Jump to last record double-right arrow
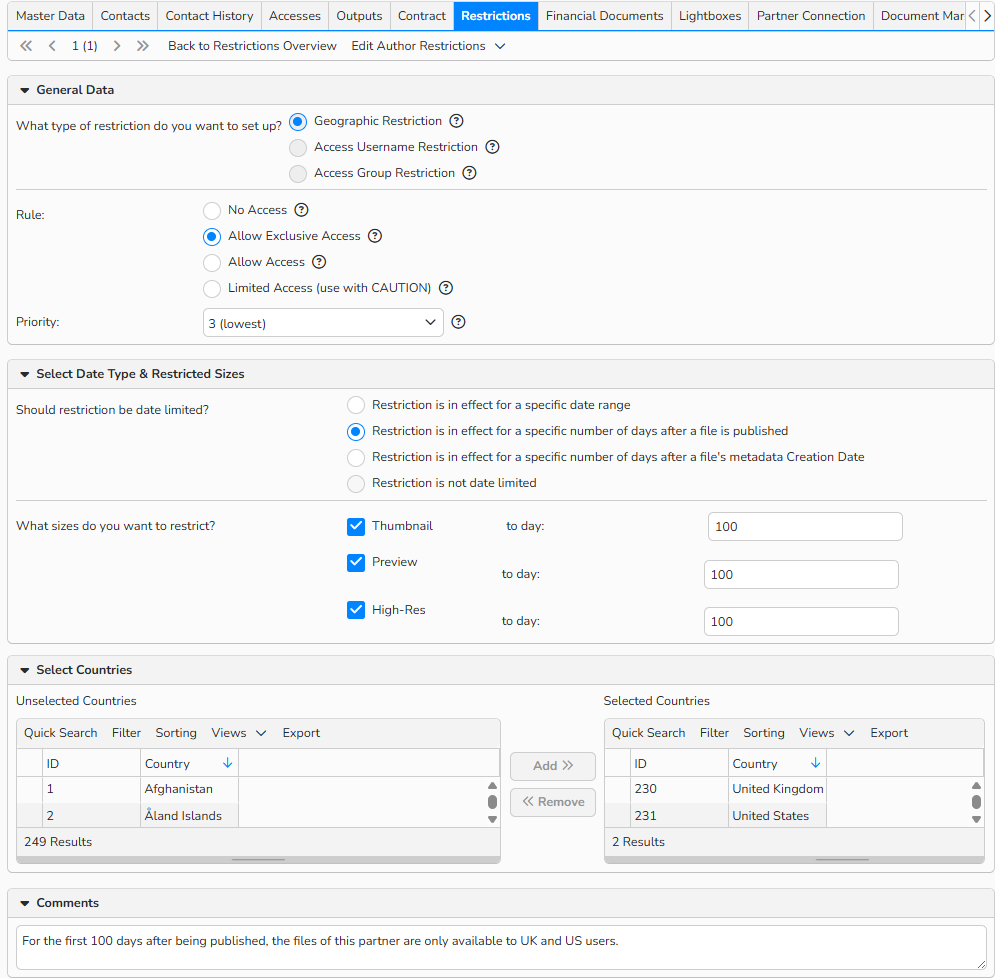Viewport: 995px width, 978px height. point(143,46)
